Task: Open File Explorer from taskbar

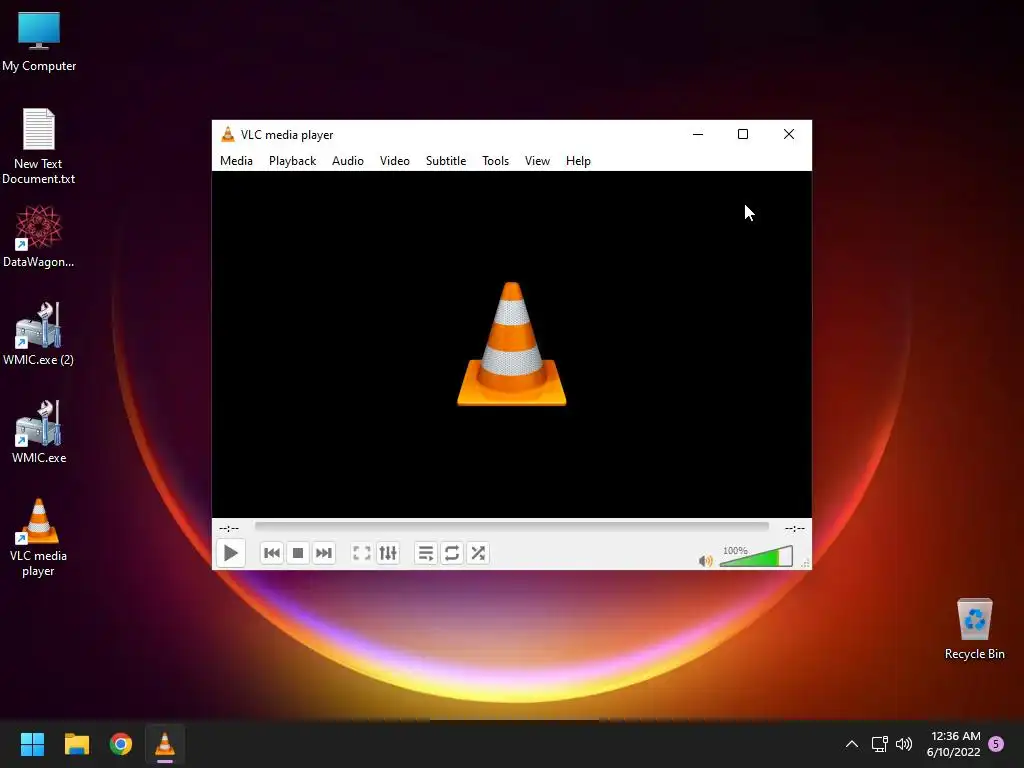Action: point(76,744)
